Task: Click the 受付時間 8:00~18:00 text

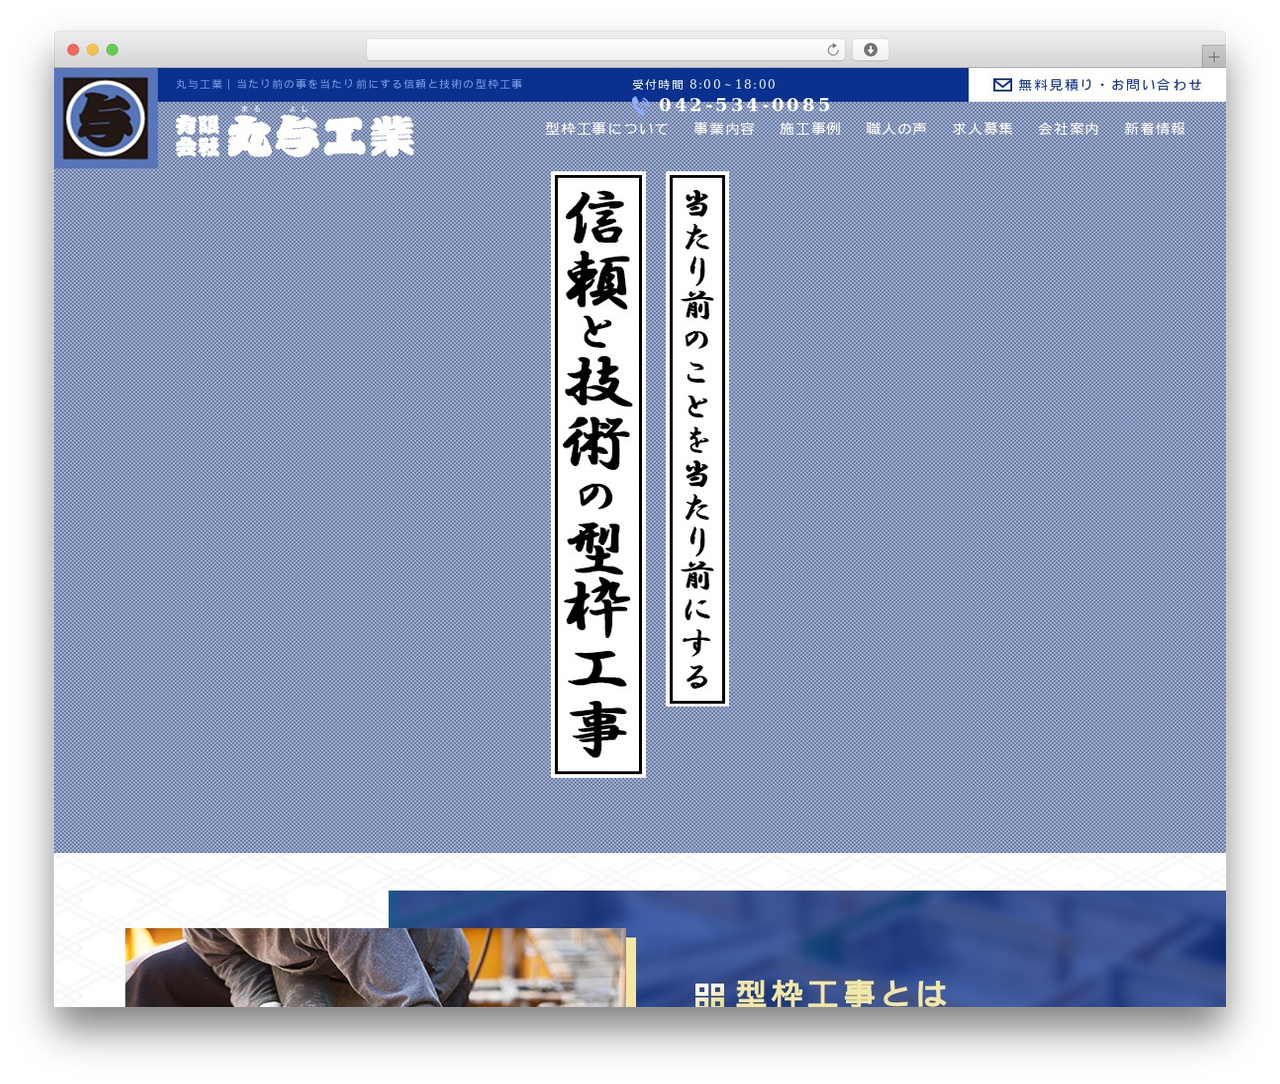Action: pyautogui.click(x=704, y=85)
